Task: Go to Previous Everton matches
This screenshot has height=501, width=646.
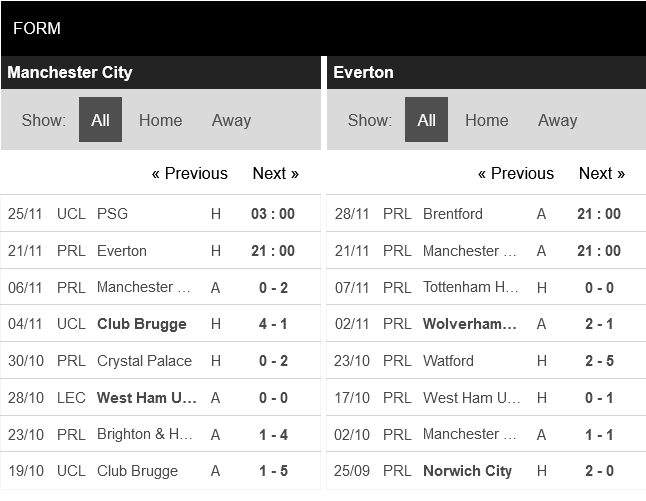Action: point(515,173)
